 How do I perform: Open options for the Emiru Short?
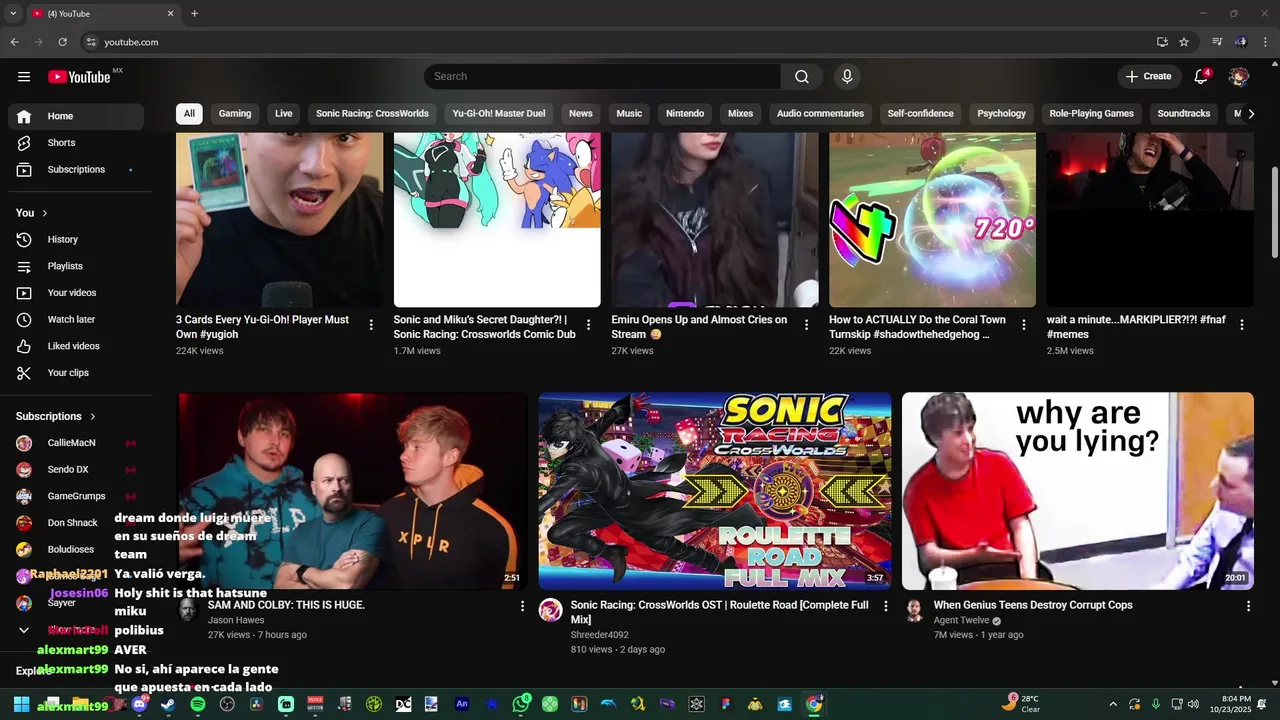[806, 325]
